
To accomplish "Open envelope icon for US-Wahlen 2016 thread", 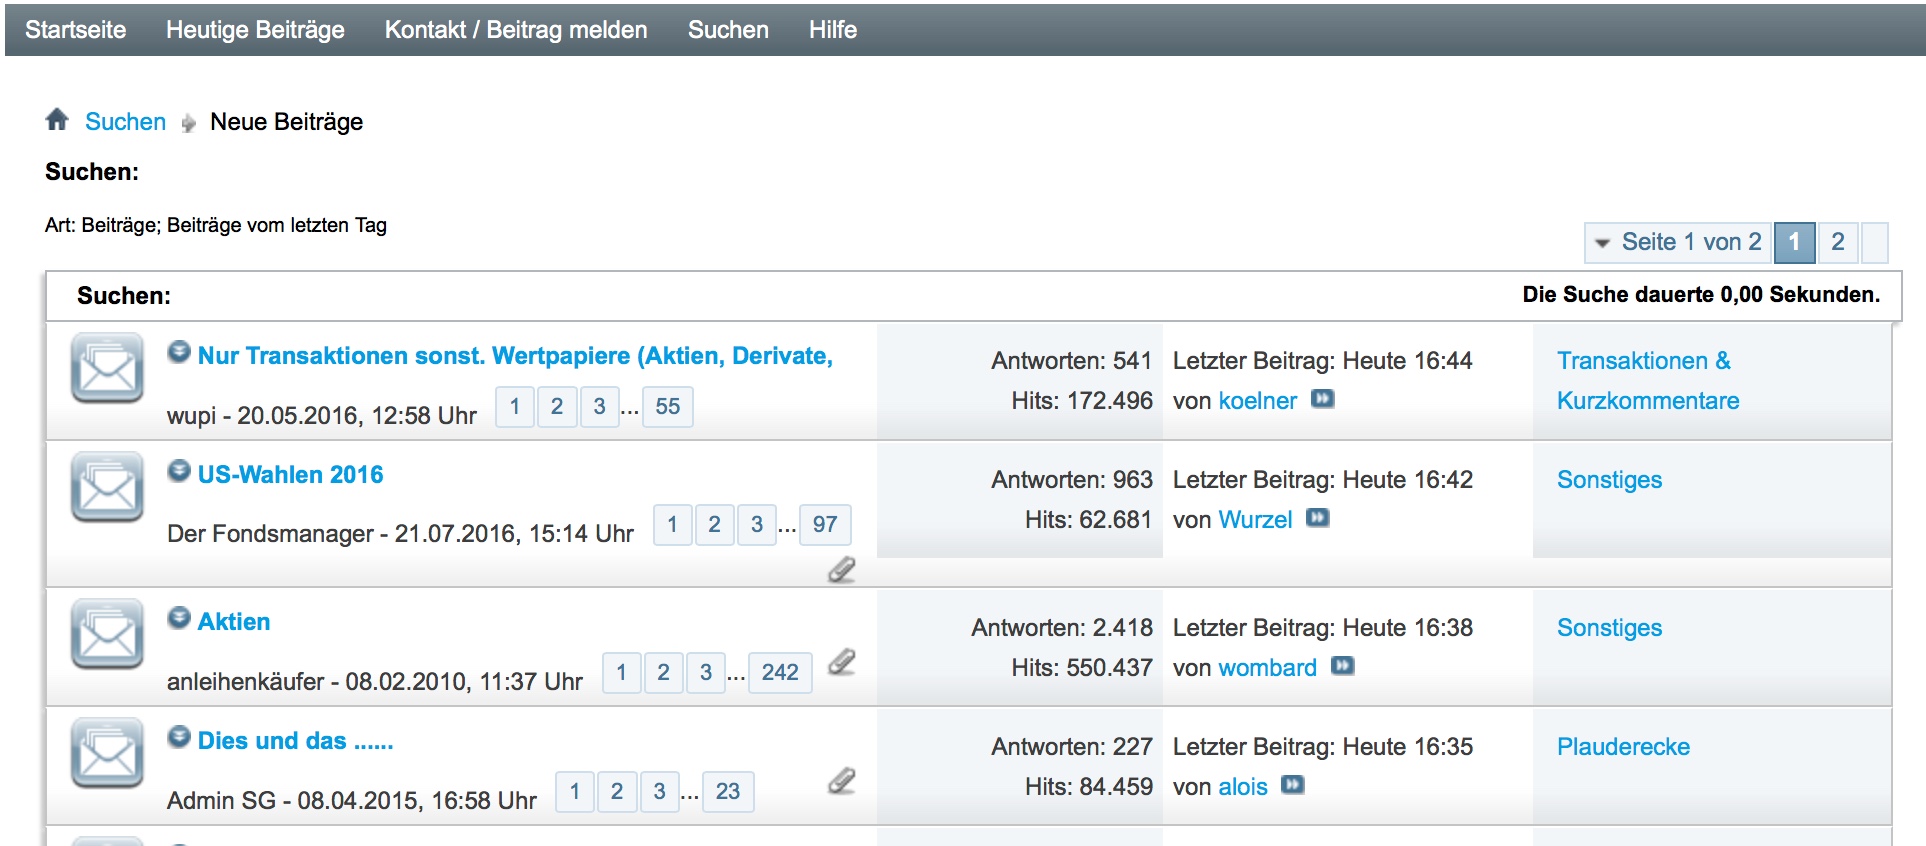I will tap(107, 487).
